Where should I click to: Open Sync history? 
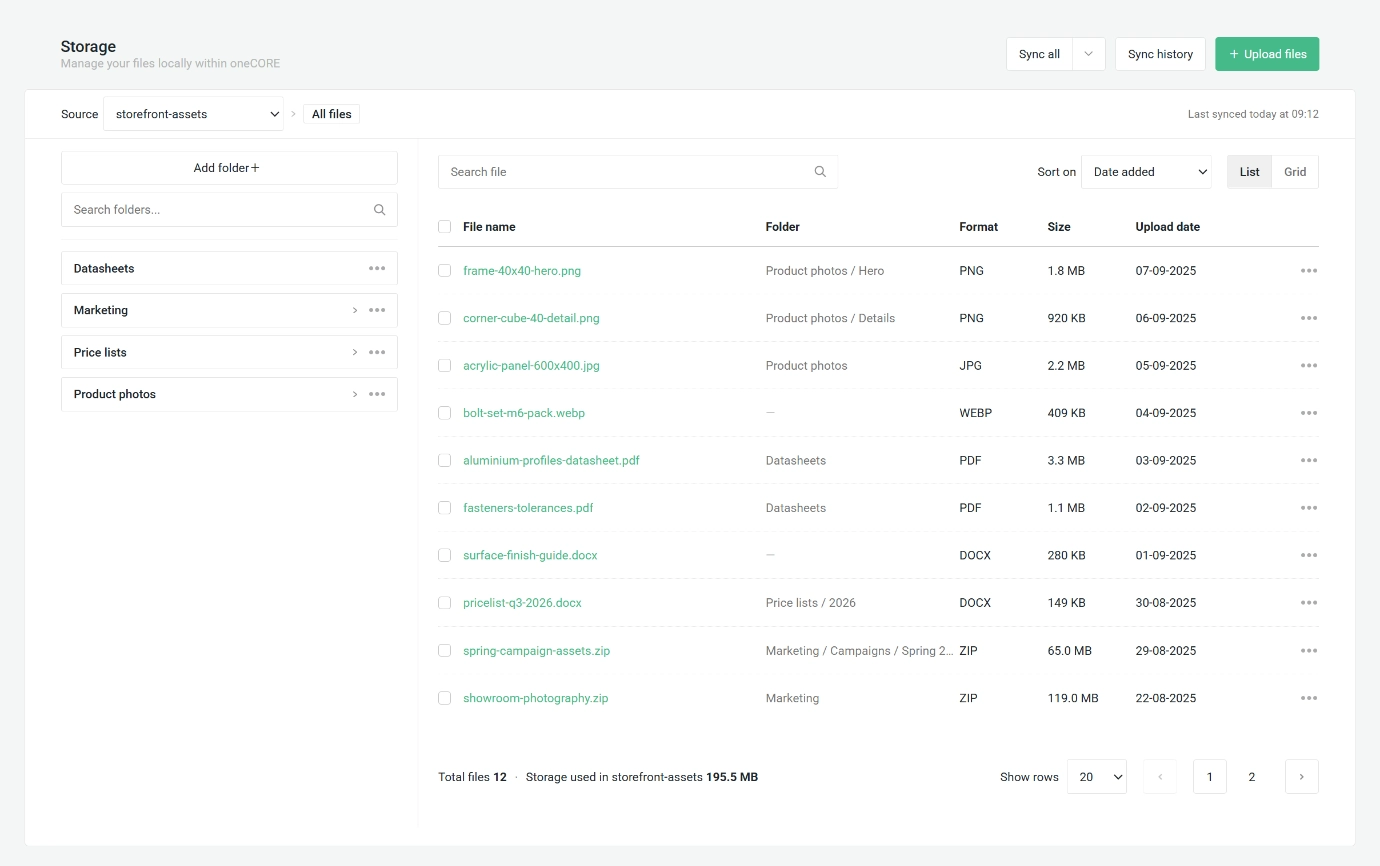pyautogui.click(x=1160, y=54)
